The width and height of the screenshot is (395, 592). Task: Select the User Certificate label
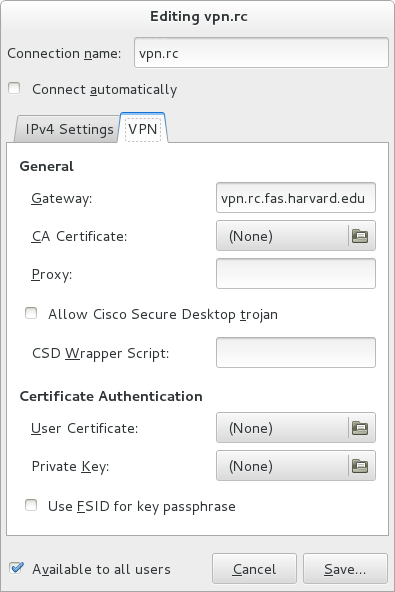(85, 428)
